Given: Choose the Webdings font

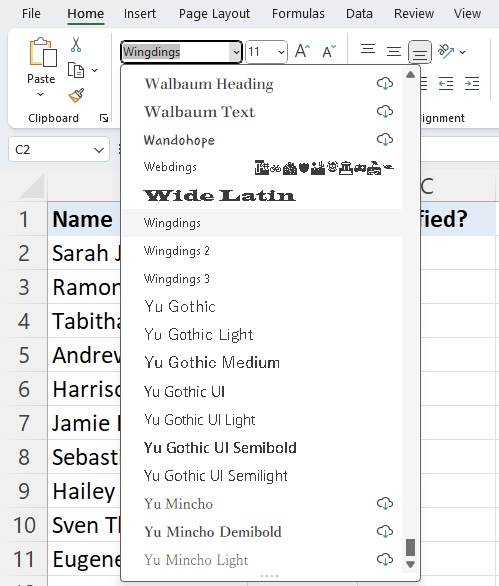Looking at the screenshot, I should coord(262,167).
